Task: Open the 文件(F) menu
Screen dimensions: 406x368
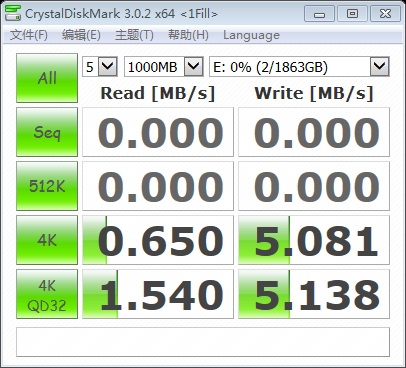Action: point(29,35)
